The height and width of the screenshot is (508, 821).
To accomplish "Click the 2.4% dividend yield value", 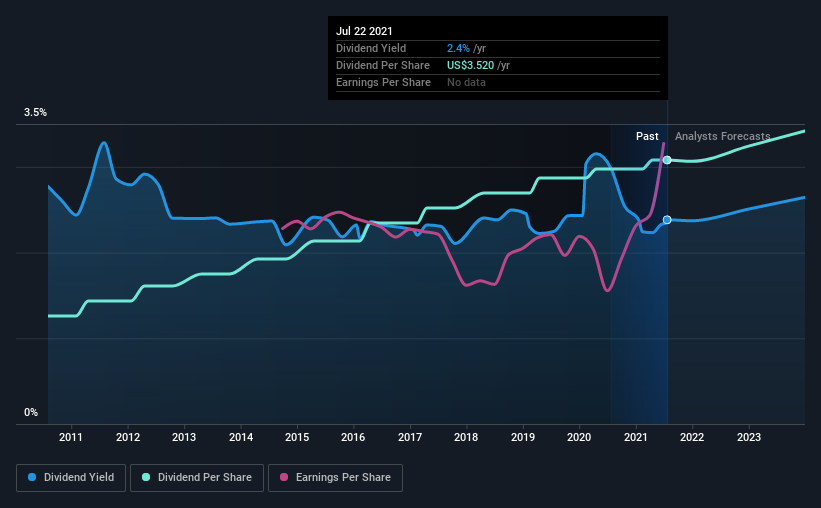I will coord(458,48).
